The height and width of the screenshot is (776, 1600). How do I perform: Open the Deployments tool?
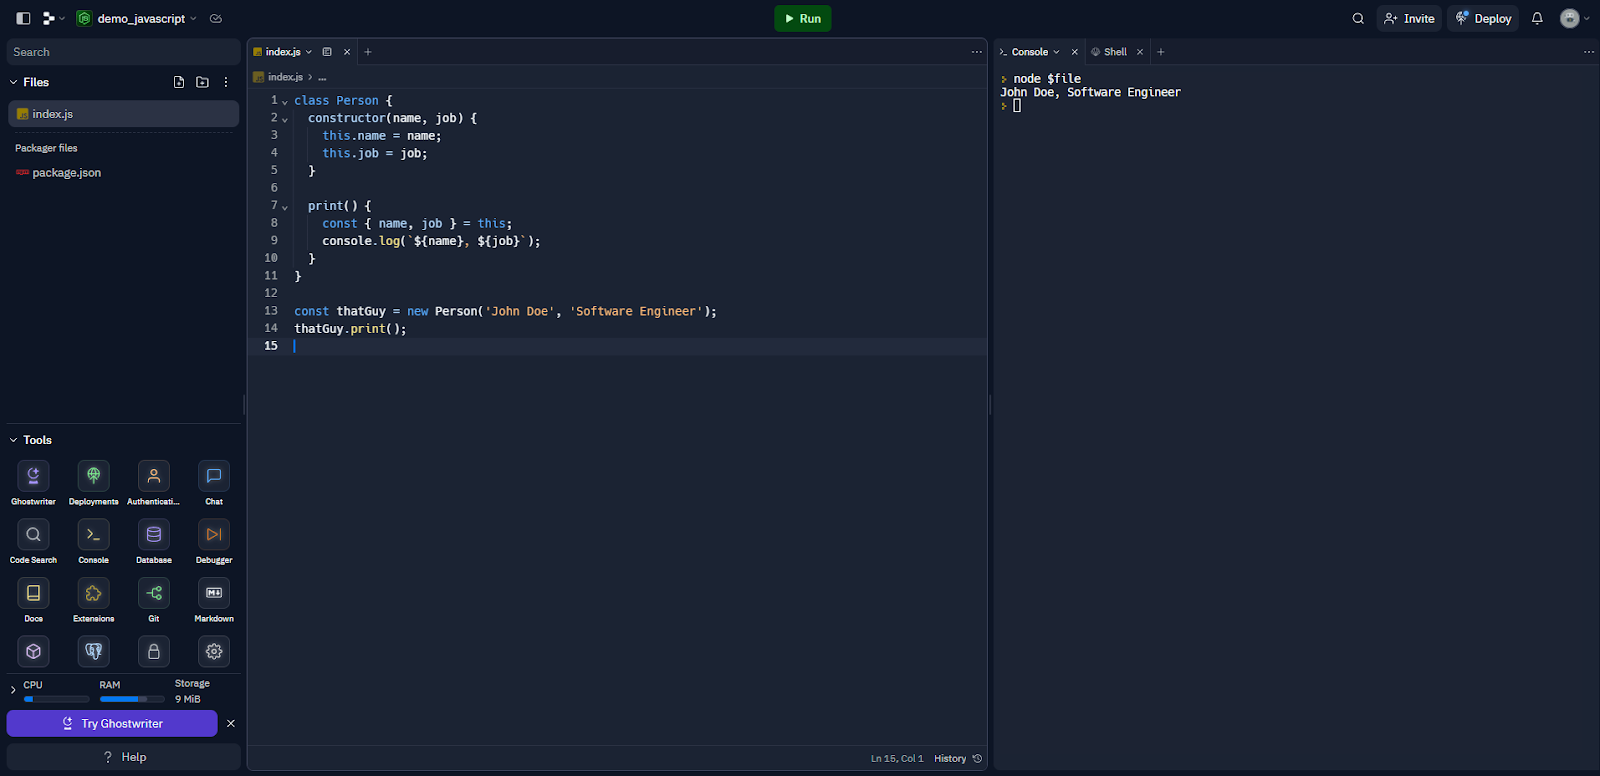[93, 476]
